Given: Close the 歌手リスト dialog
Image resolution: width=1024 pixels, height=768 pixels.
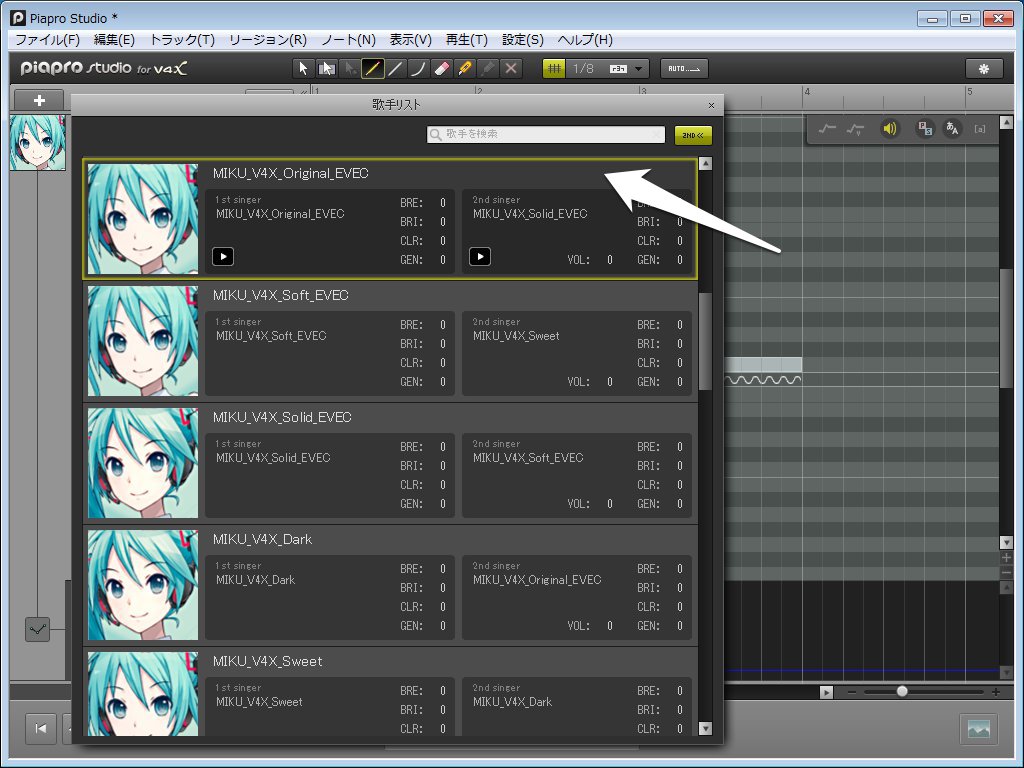Looking at the screenshot, I should [711, 105].
